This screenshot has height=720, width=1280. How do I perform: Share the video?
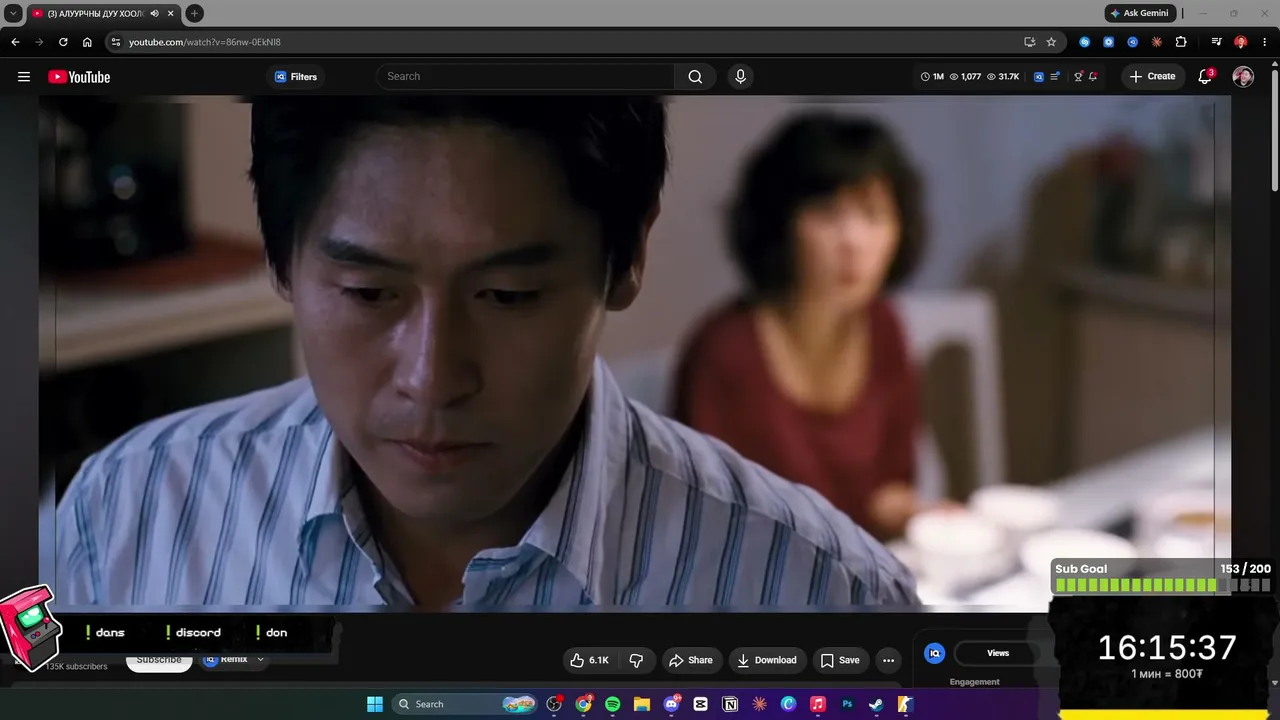coord(690,660)
